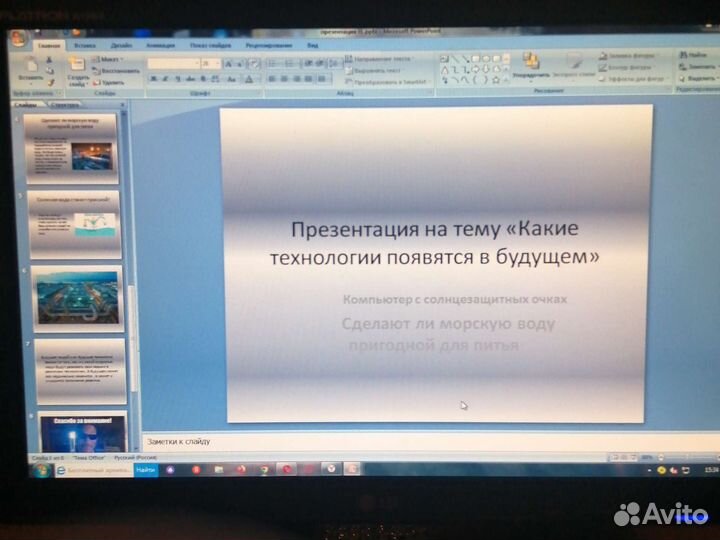Open the Выделить select menu
720x540 pixels.
pos(698,79)
